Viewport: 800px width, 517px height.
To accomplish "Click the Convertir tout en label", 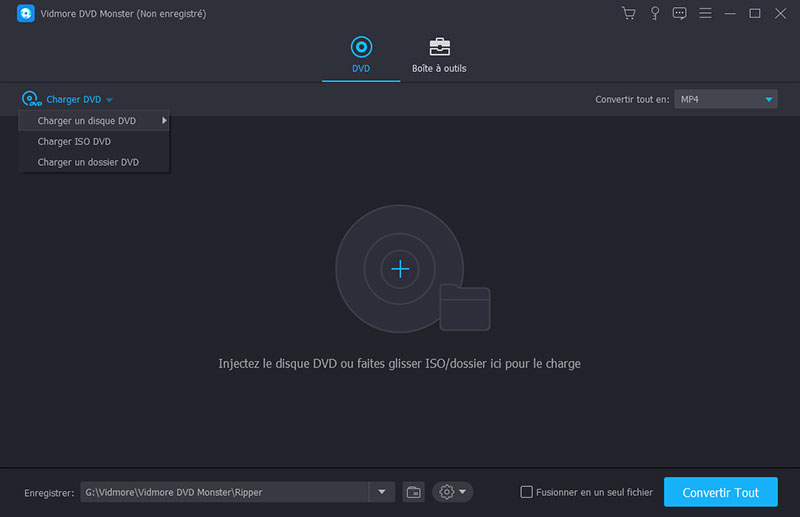I will tap(632, 99).
